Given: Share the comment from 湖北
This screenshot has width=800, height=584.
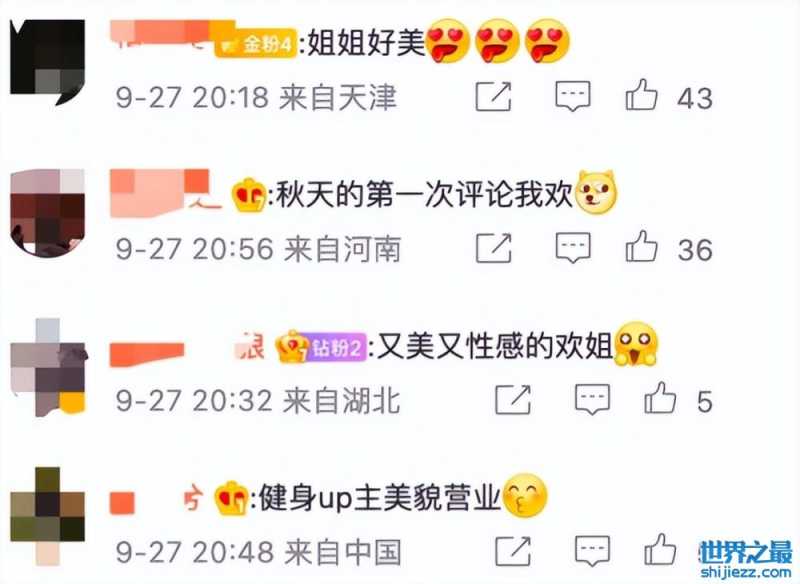Looking at the screenshot, I should pos(513,399).
